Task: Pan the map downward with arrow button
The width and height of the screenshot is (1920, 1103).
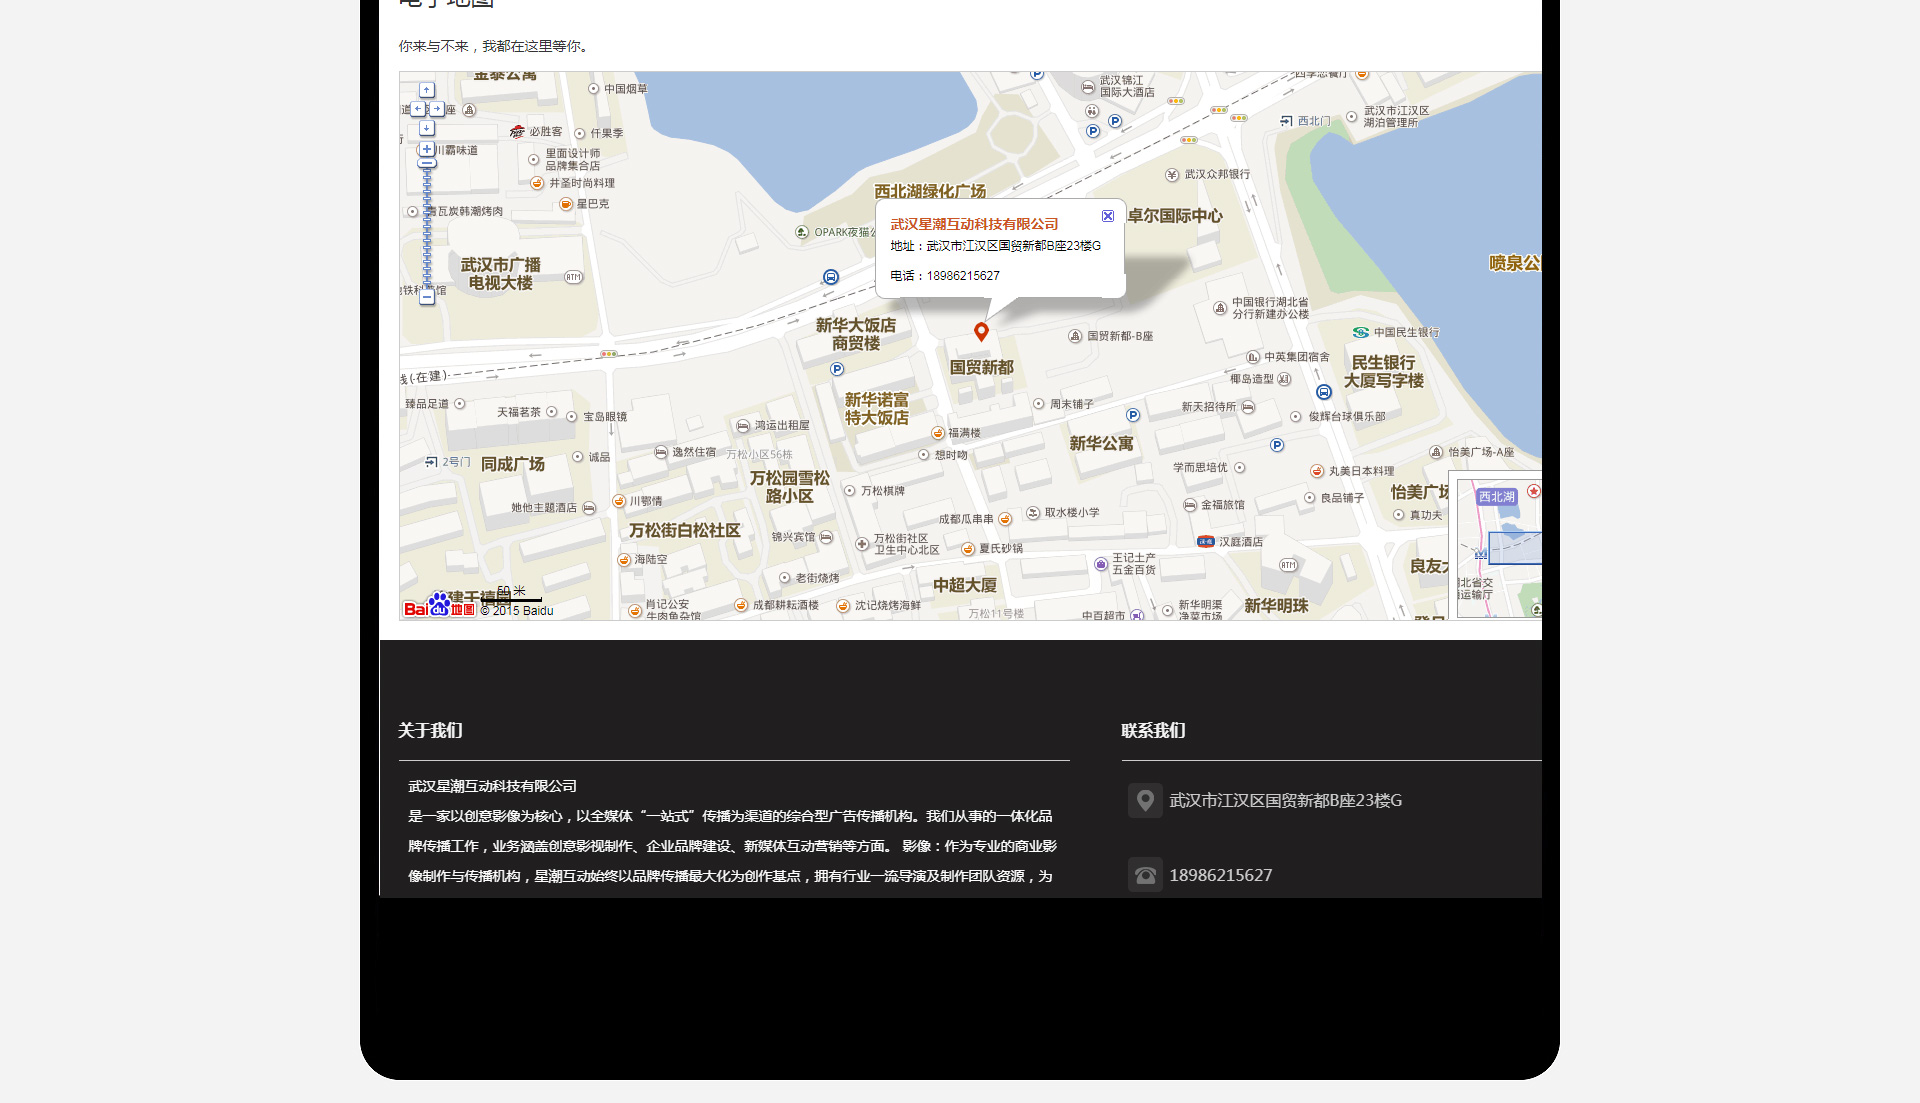Action: (427, 128)
